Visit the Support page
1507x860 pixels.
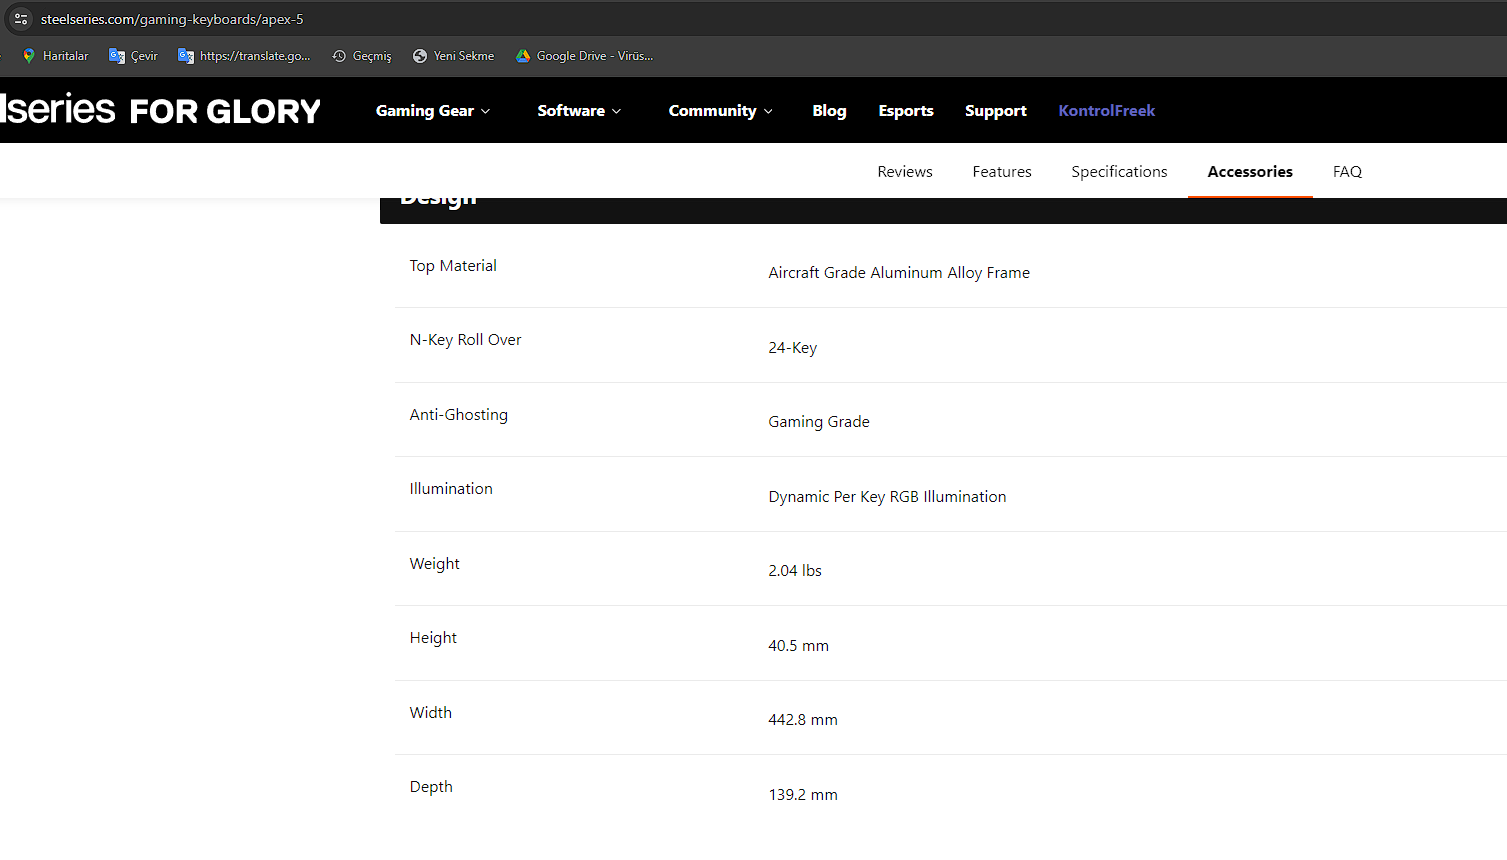996,111
